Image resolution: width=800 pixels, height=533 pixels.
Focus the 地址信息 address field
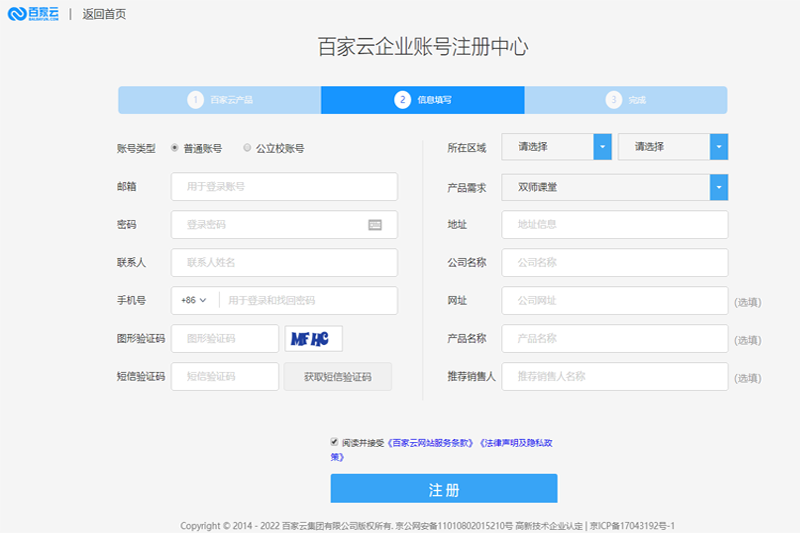click(615, 224)
